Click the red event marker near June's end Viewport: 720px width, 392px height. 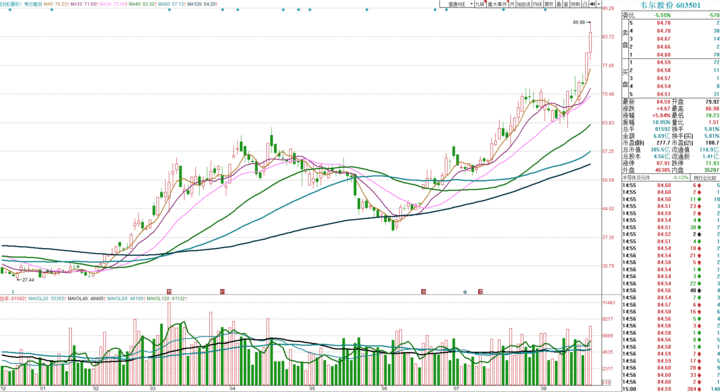coord(423,291)
